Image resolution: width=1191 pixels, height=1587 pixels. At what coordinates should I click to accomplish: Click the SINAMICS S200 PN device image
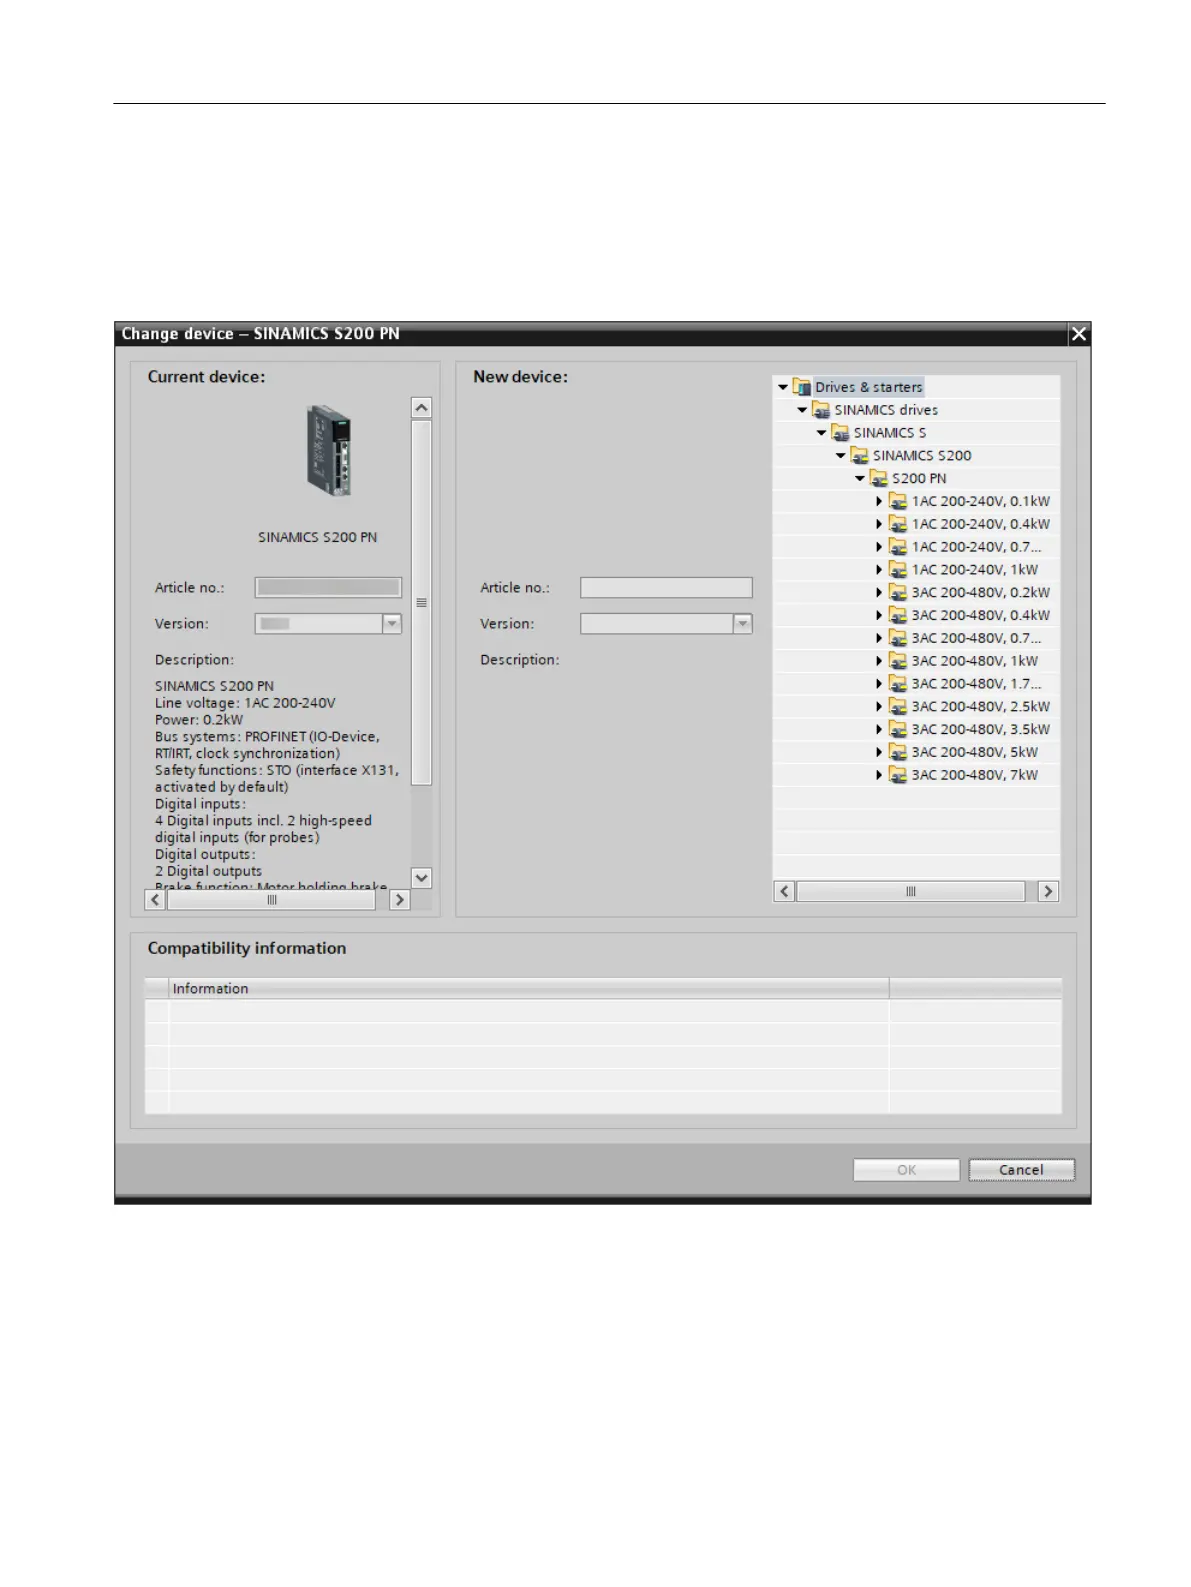(329, 450)
